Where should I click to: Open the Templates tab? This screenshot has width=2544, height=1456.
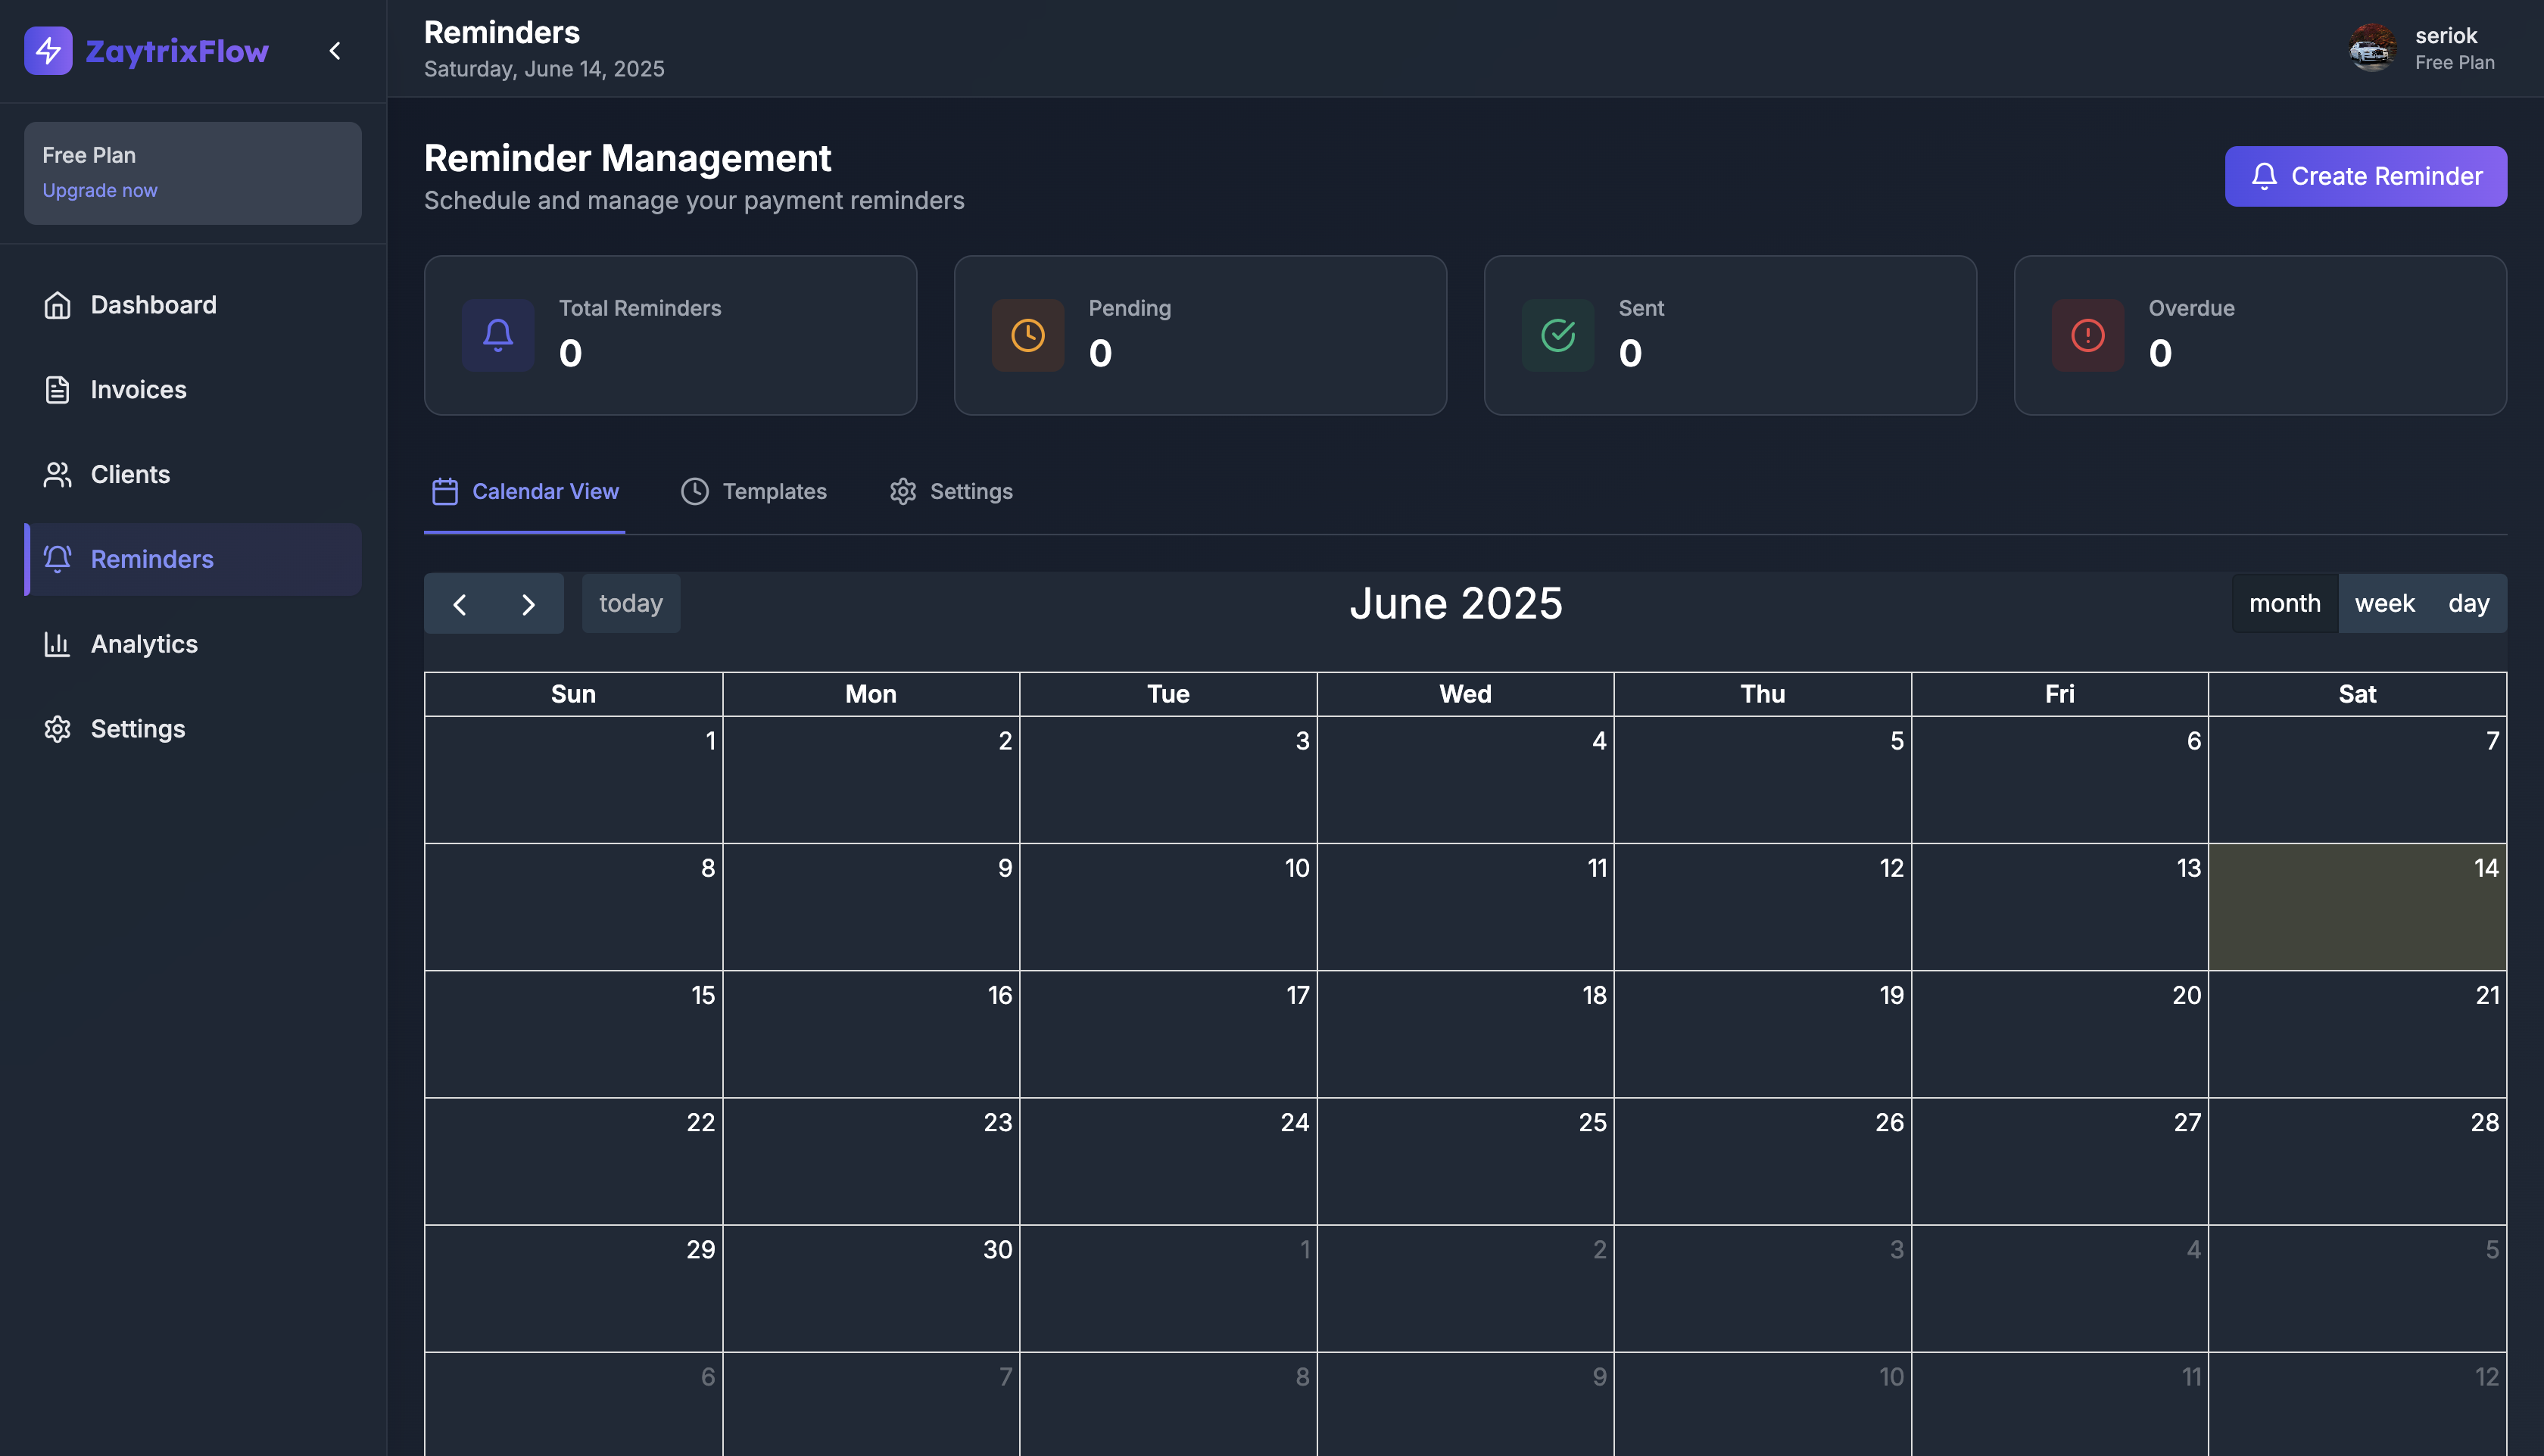point(754,491)
